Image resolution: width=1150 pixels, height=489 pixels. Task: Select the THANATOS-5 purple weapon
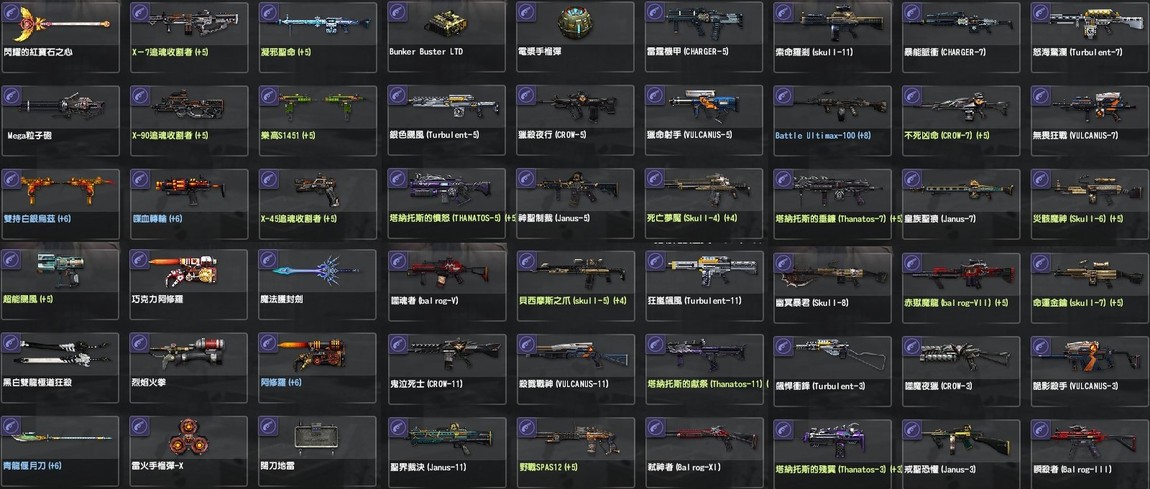[x=447, y=204]
